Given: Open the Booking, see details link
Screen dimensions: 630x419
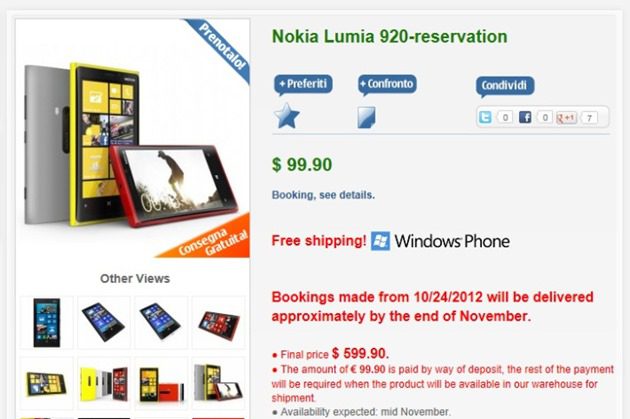Looking at the screenshot, I should click(323, 195).
